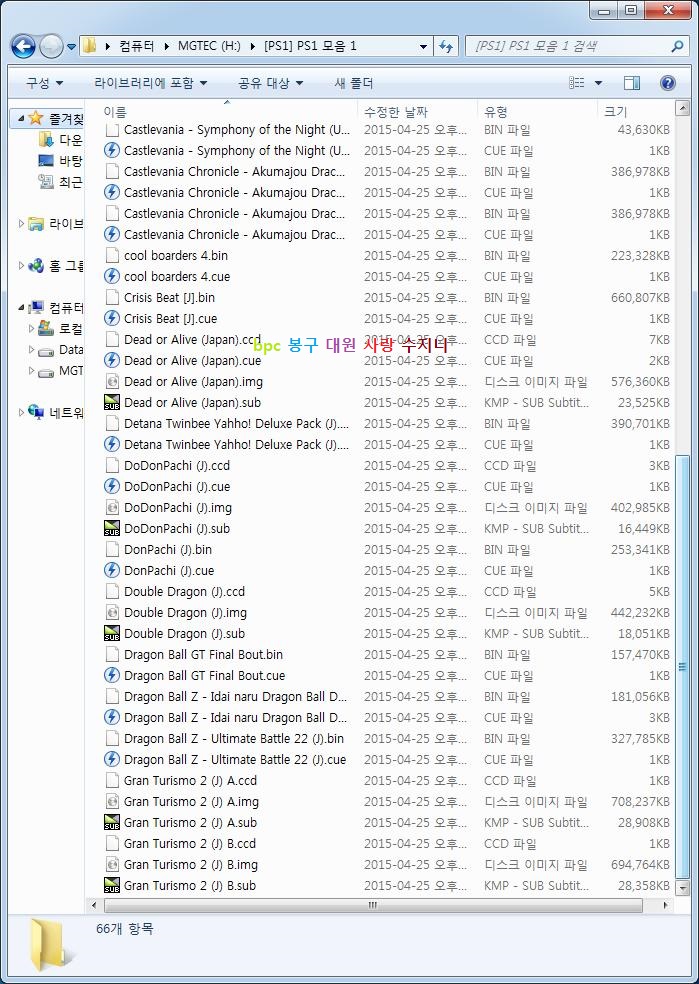Select Double Dragon (J).img file icon
Viewport: 699px width, 984px height.
tap(112, 612)
